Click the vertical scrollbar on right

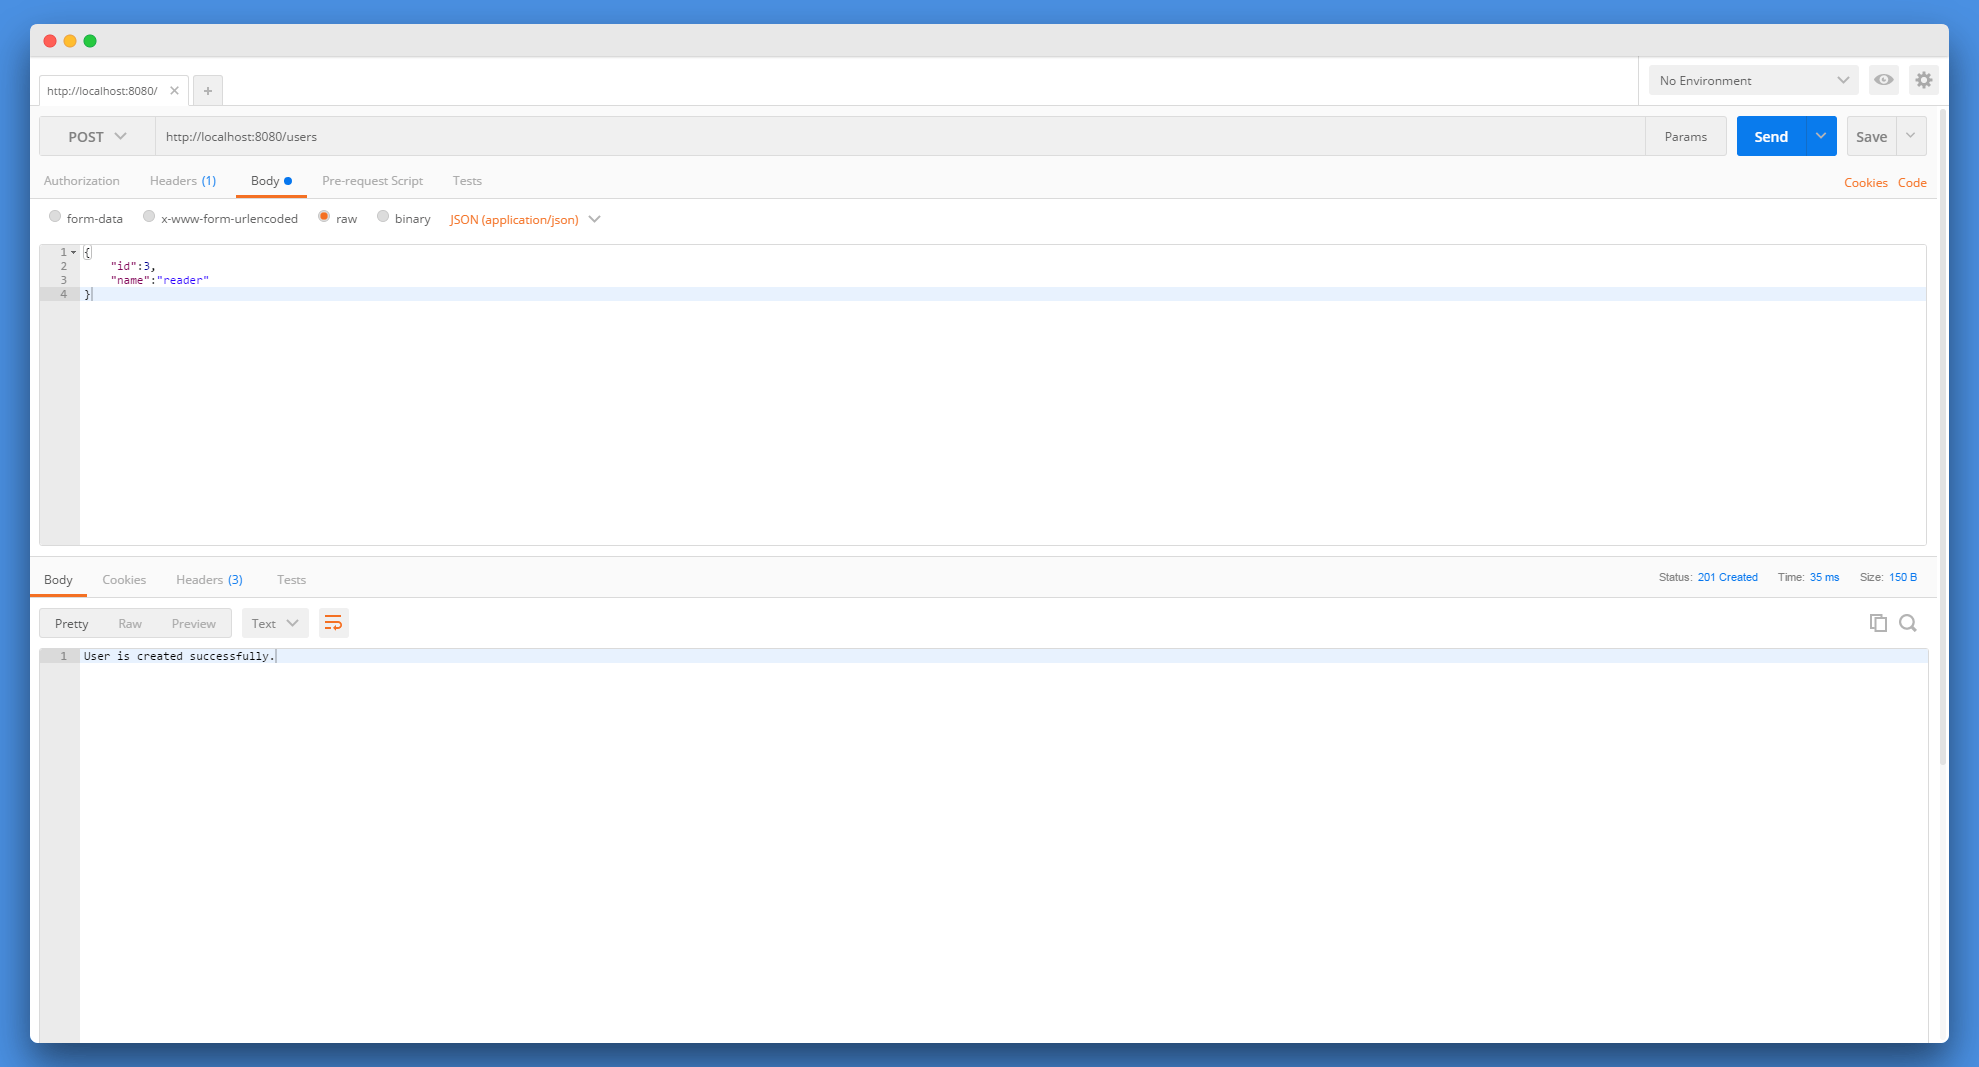pos(1943,435)
